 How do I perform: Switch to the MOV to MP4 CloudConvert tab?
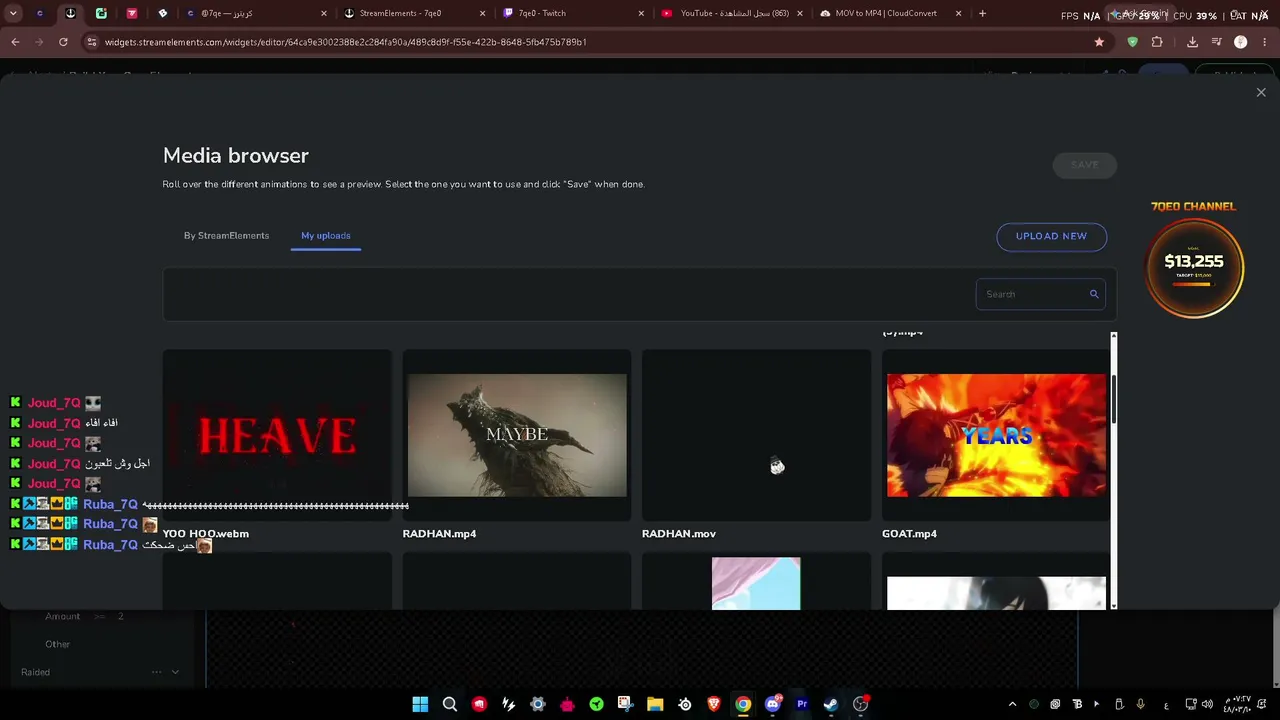pos(889,13)
